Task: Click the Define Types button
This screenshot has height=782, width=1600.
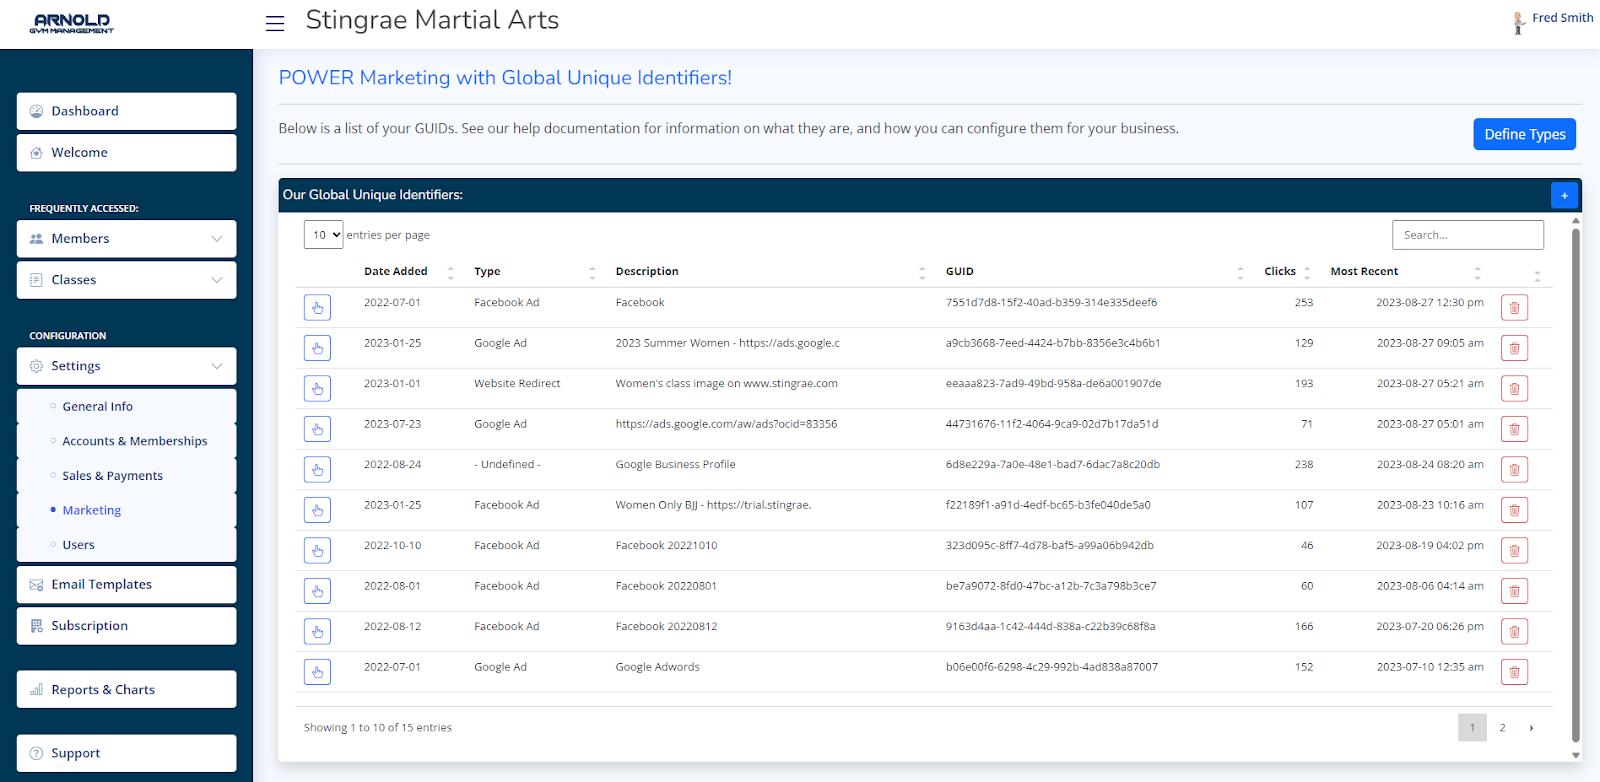Action: (1524, 134)
